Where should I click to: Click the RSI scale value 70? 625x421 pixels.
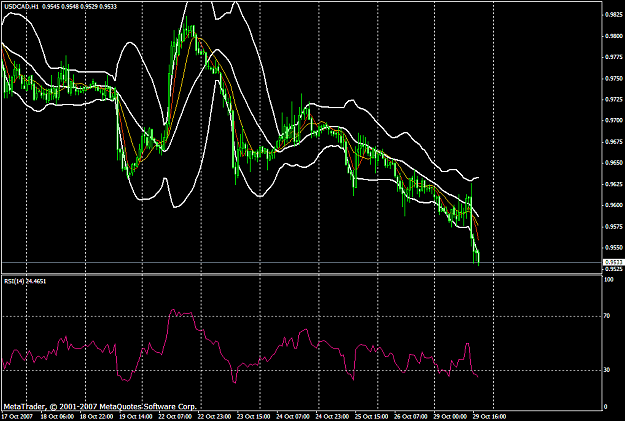click(x=607, y=316)
